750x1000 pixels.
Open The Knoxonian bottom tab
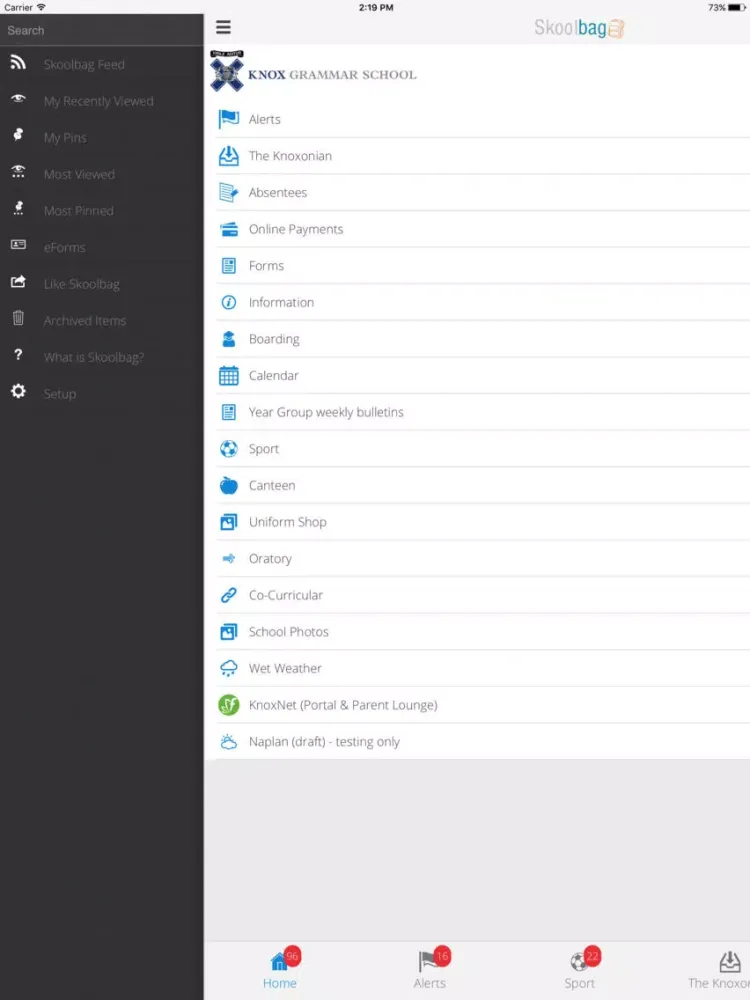point(719,969)
